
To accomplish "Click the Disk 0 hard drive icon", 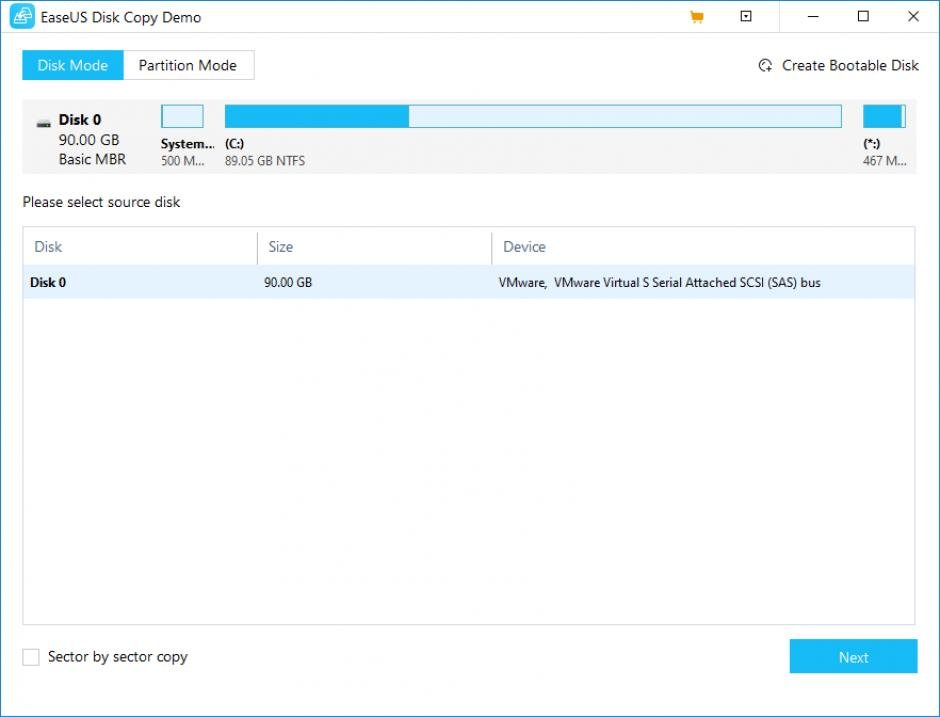I will pos(44,123).
